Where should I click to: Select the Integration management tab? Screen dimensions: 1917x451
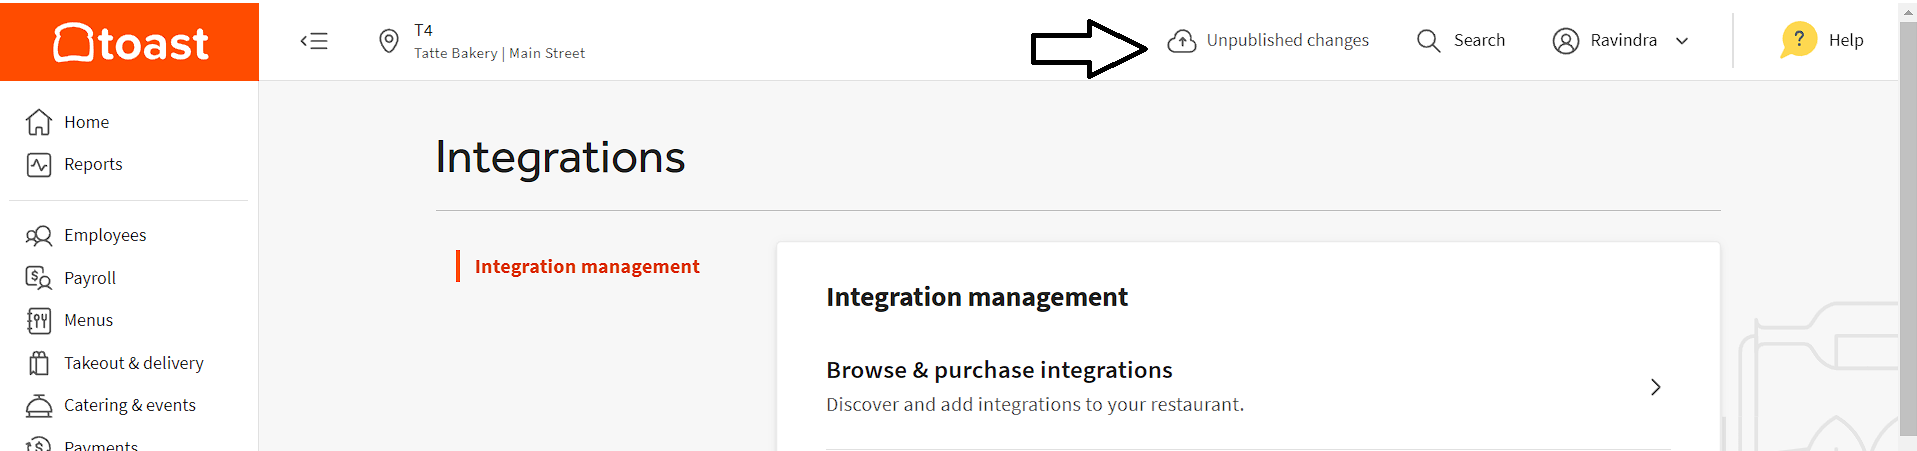point(587,266)
